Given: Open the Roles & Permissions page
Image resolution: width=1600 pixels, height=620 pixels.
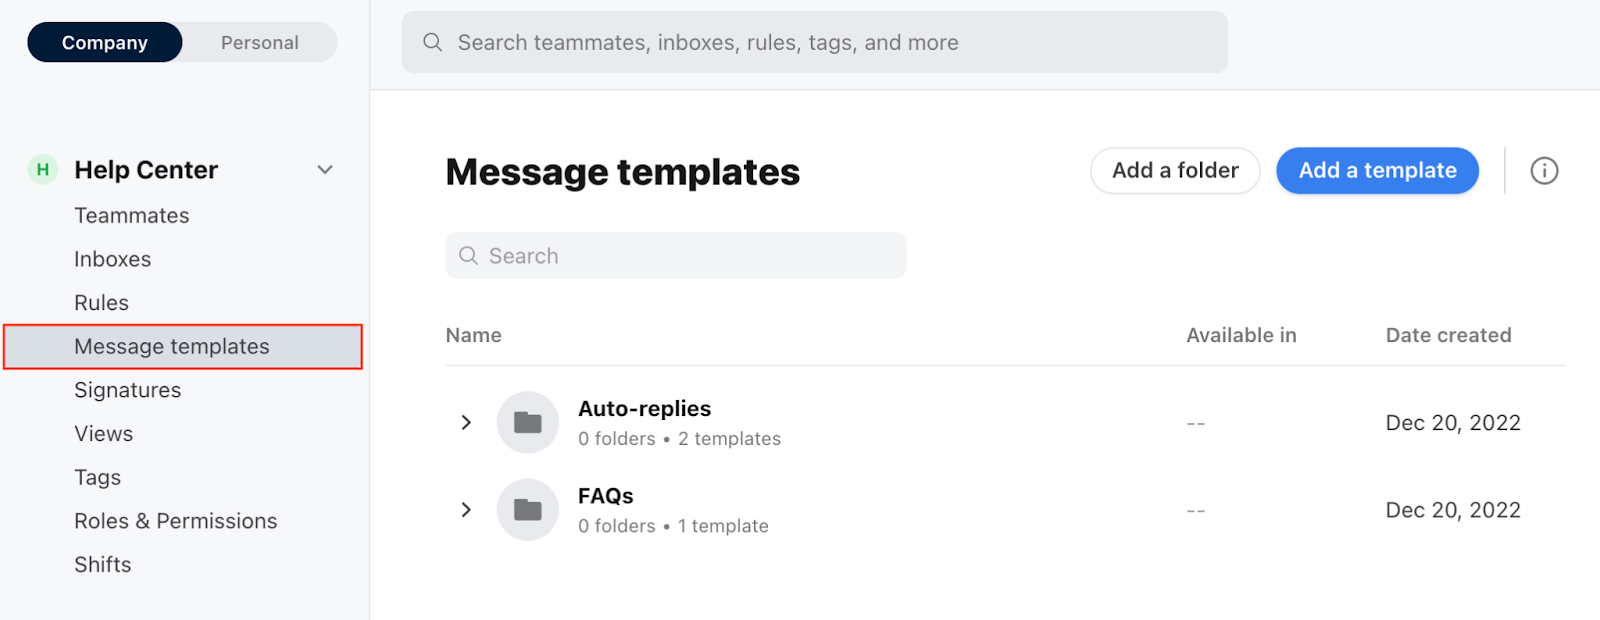Looking at the screenshot, I should coord(176,521).
